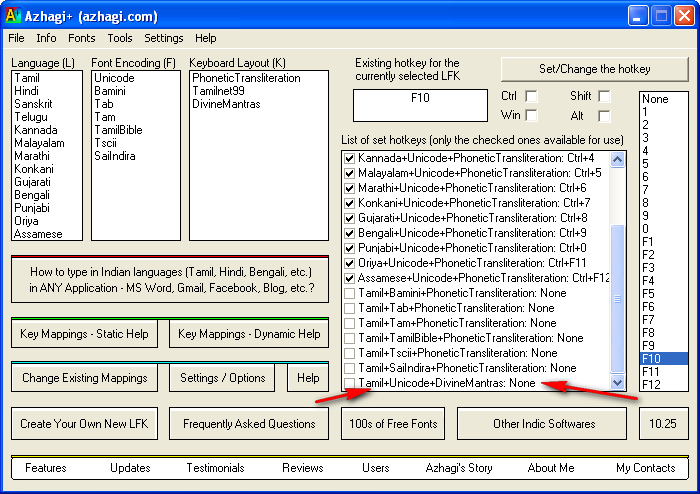This screenshot has height=494, width=700.
Task: Uncheck Marathi+Unicode+PhoneticTransliteration Ctrl+6 hotkey
Action: point(350,188)
